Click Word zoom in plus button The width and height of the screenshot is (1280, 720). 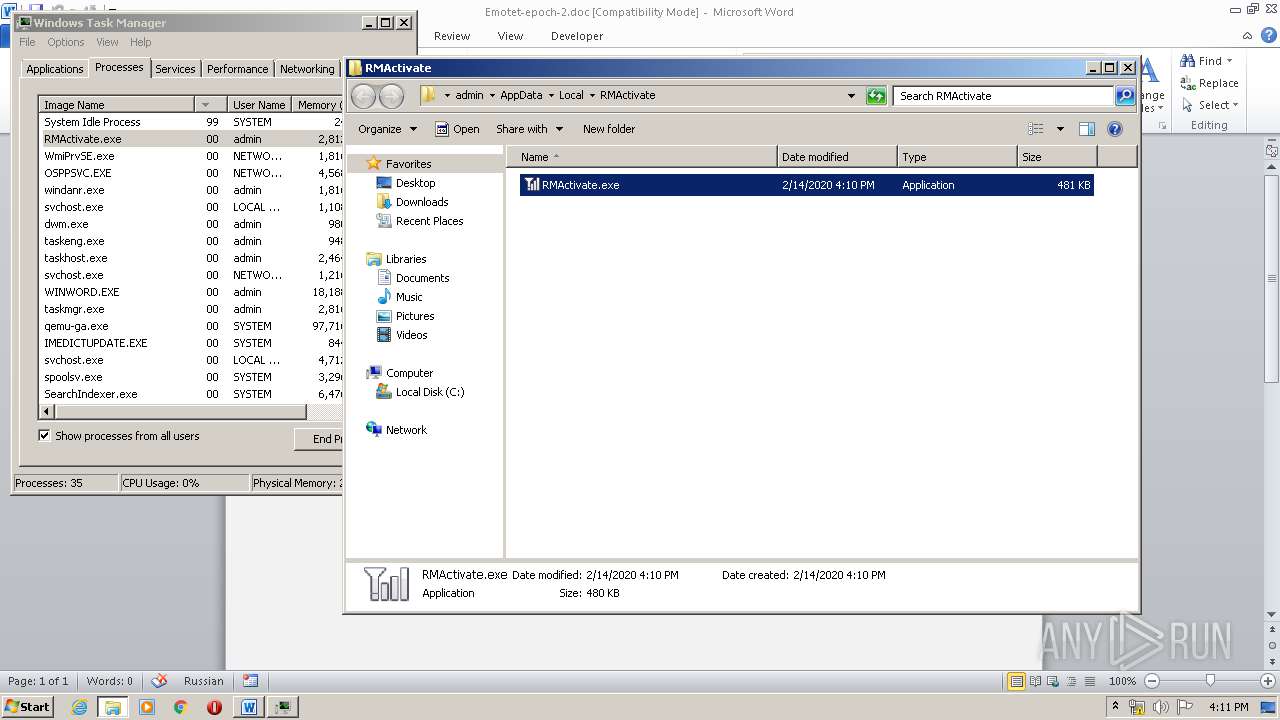point(1268,681)
